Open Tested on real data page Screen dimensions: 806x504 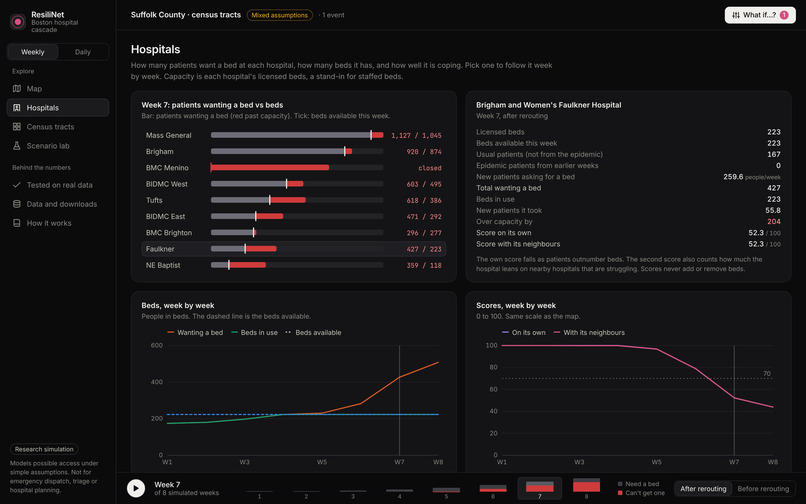58,185
